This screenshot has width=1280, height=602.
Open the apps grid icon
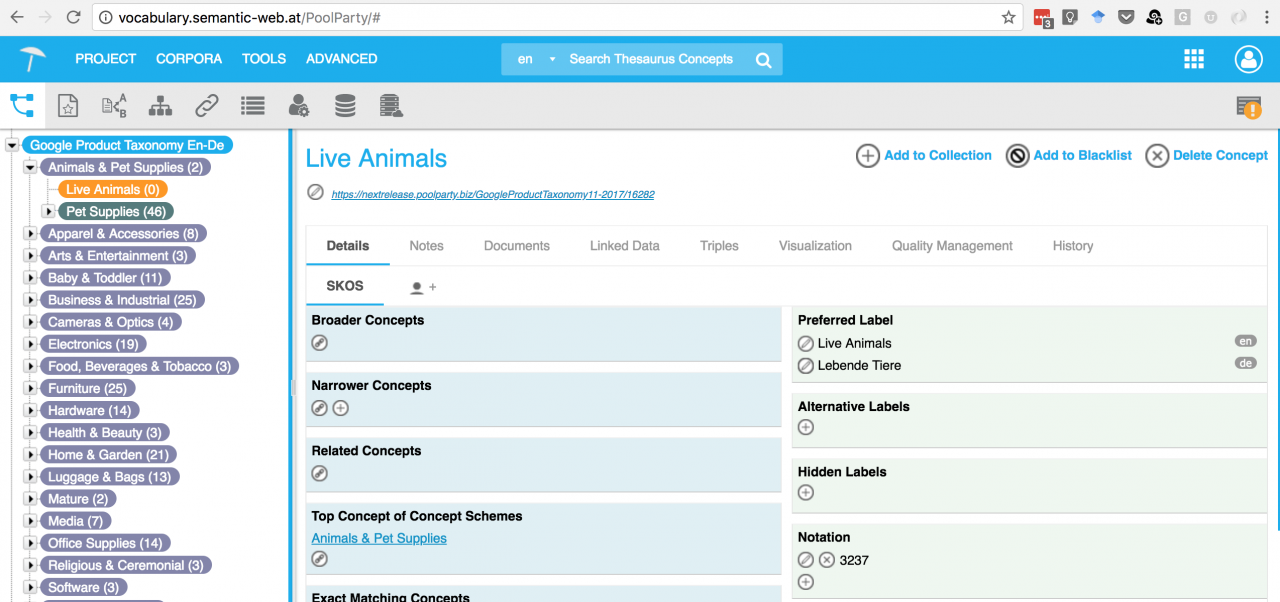[1194, 59]
